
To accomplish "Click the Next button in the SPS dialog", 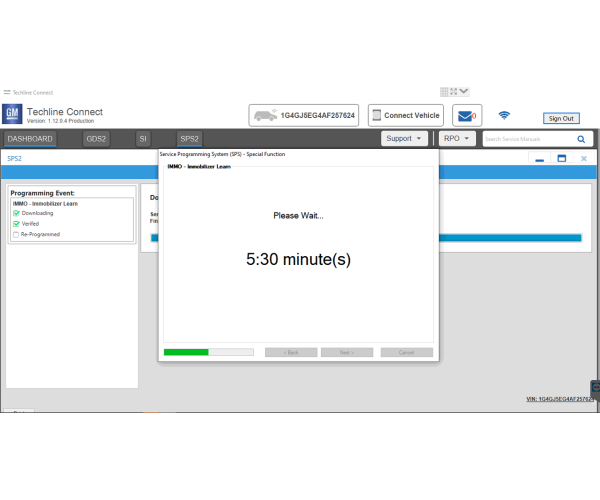I will pyautogui.click(x=347, y=352).
